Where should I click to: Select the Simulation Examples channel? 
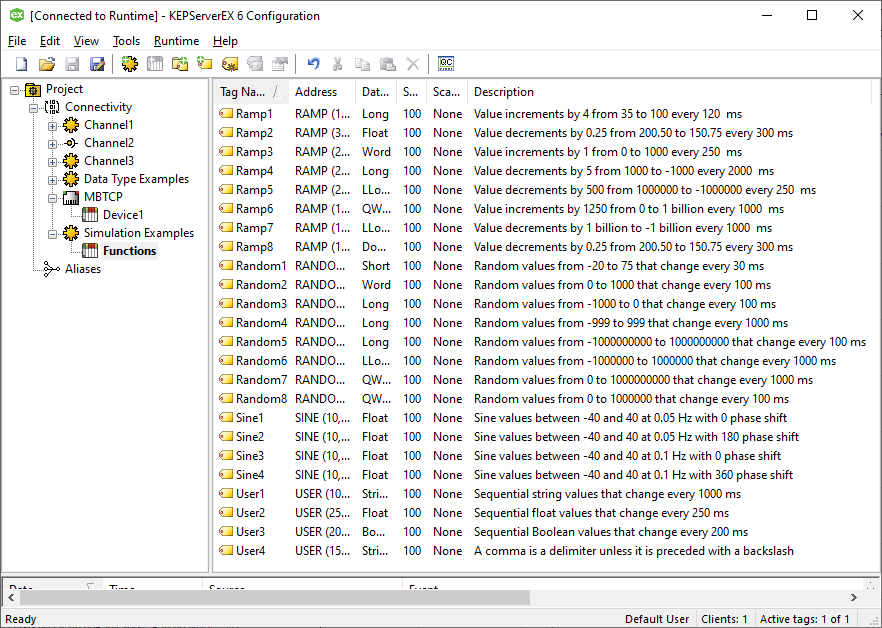pyautogui.click(x=139, y=233)
